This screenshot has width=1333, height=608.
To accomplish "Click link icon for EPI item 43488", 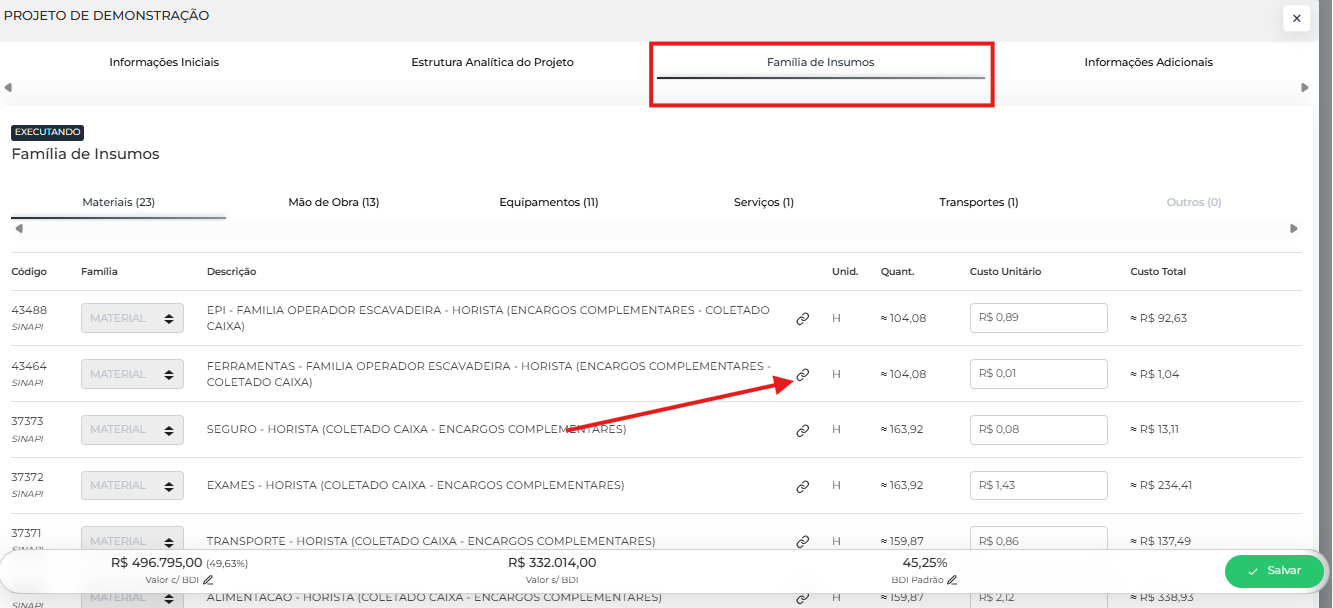I will pyautogui.click(x=802, y=319).
